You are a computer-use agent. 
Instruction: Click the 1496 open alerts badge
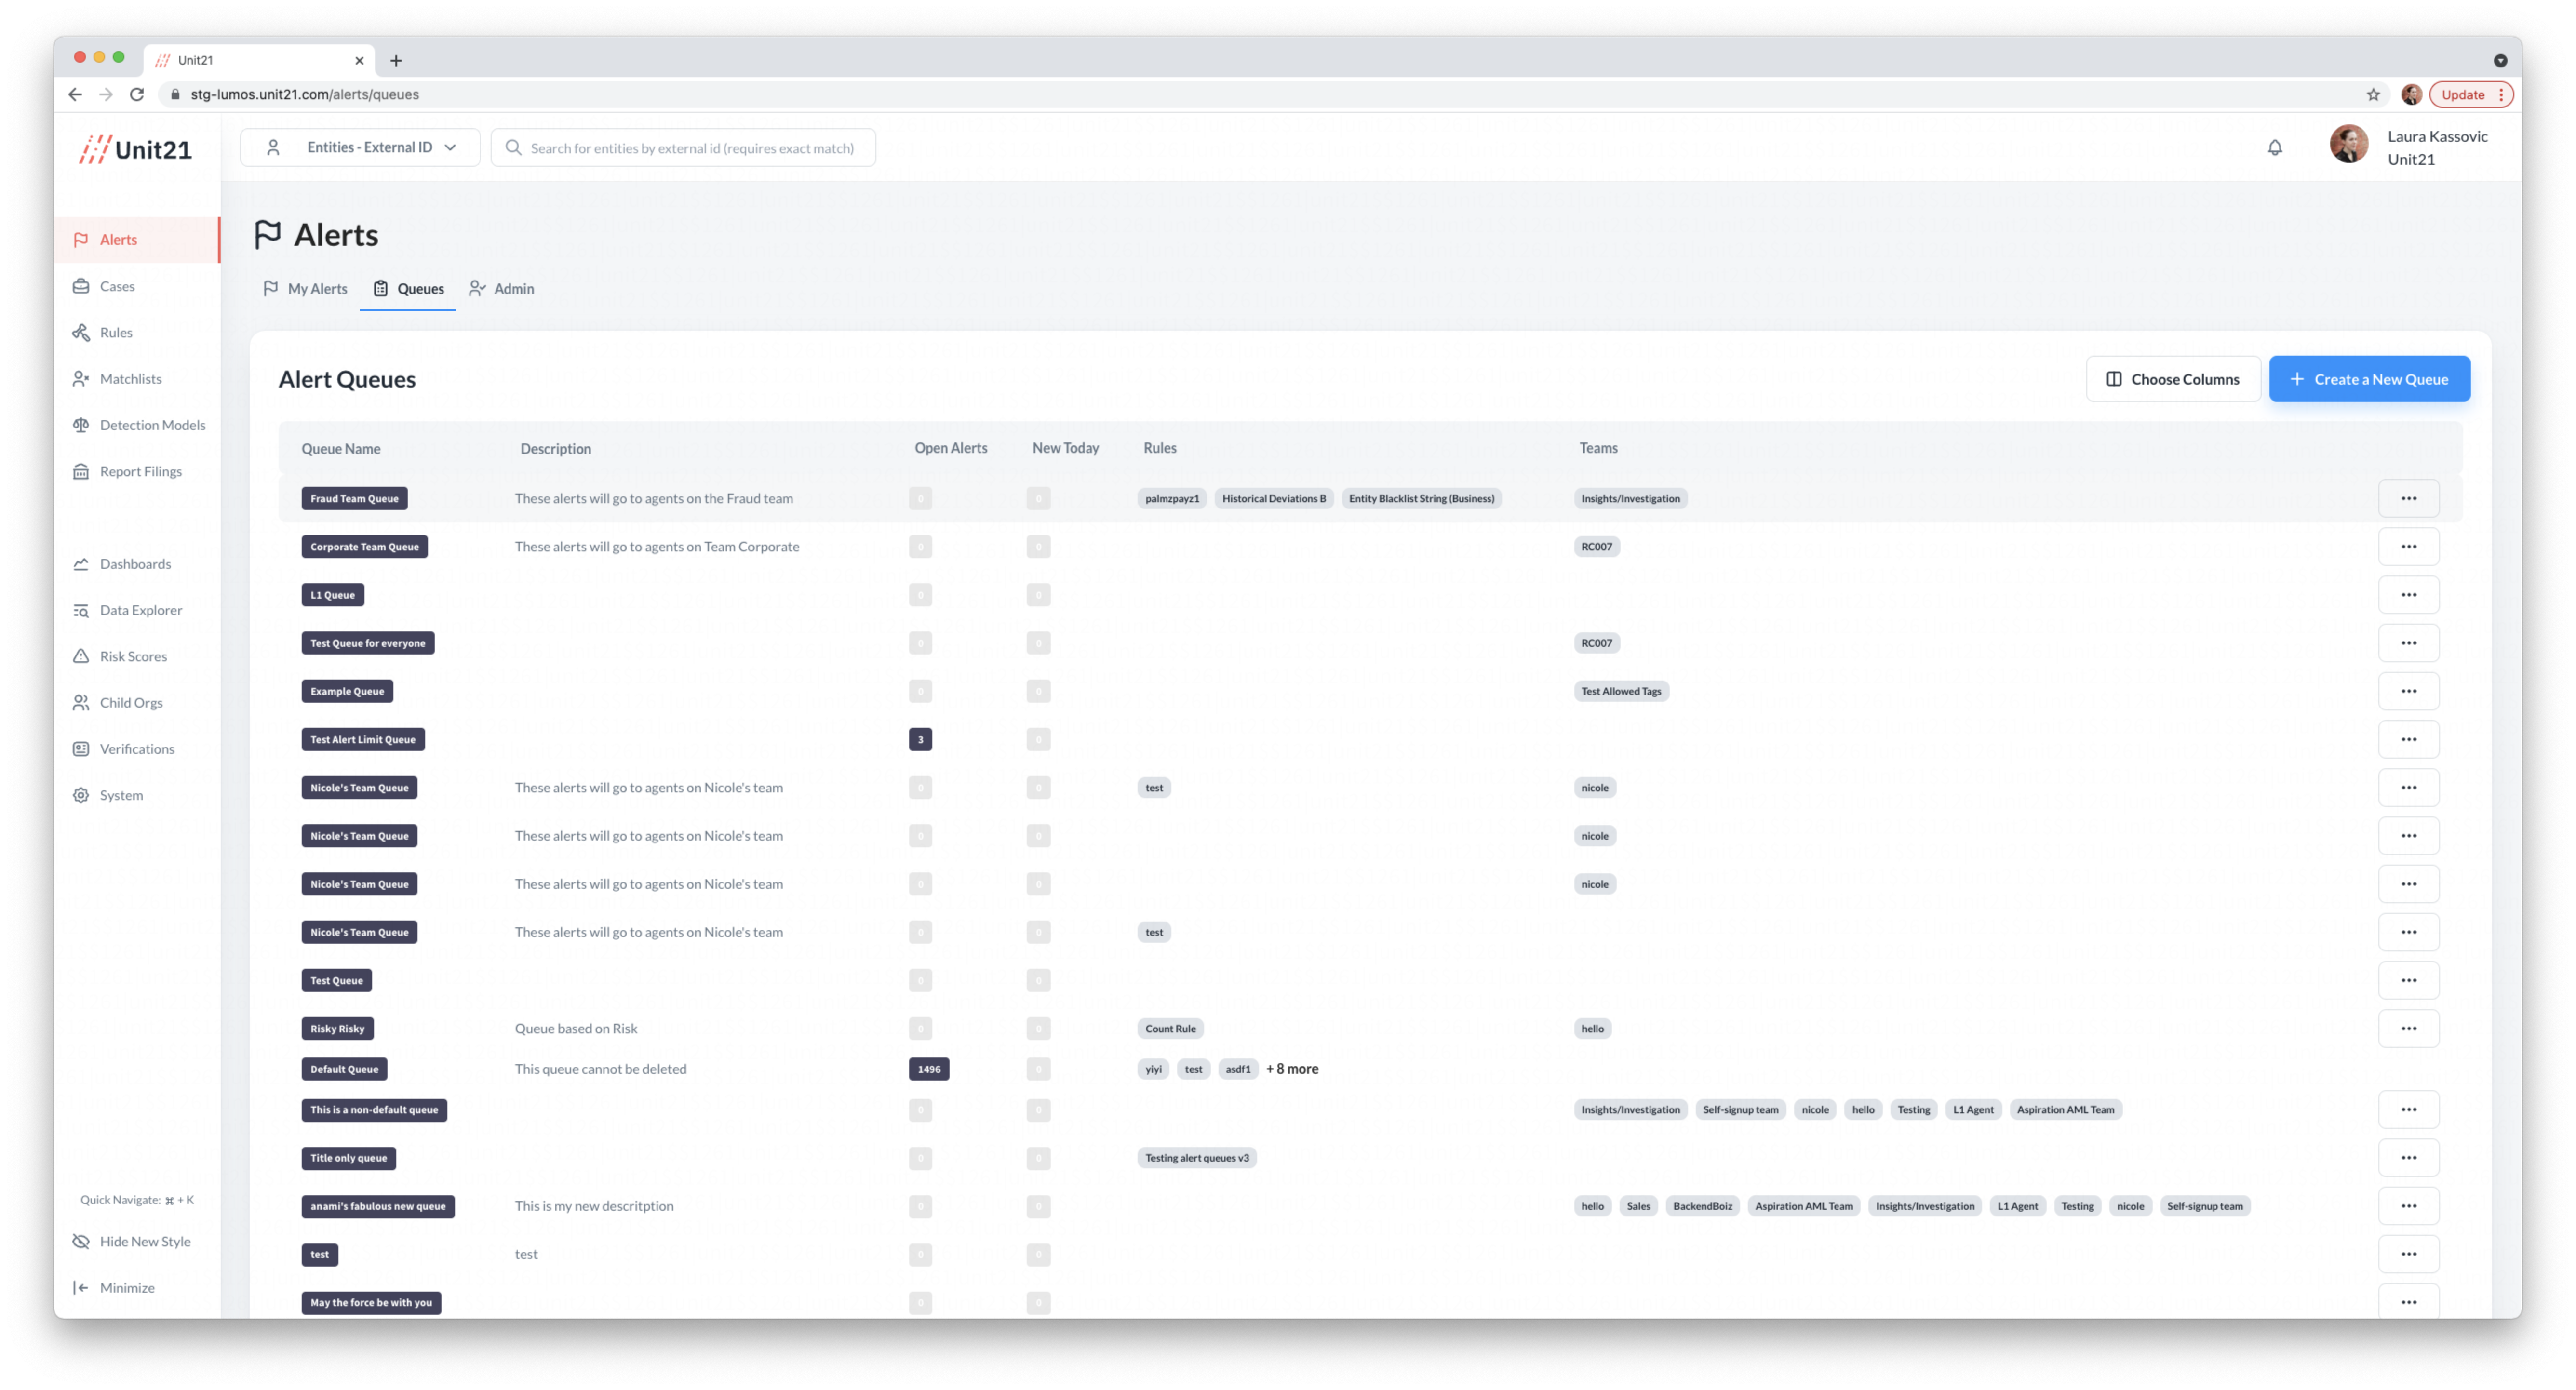tap(929, 1069)
